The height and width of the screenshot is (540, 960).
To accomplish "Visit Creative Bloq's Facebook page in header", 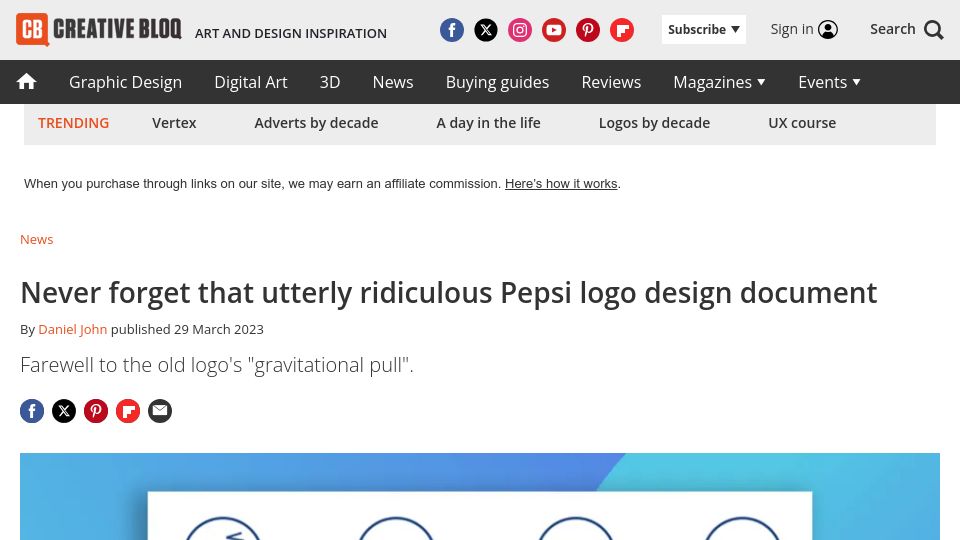I will [x=452, y=30].
